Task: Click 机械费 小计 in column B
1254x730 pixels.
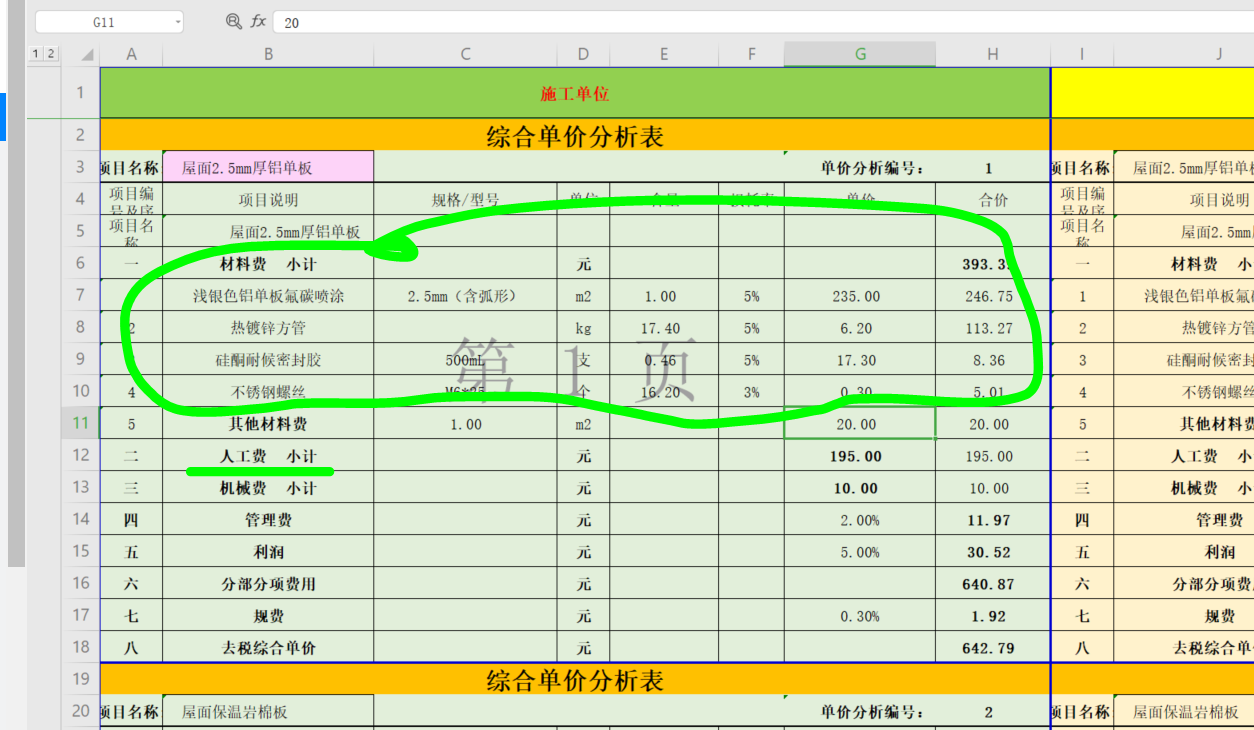Action: 268,488
